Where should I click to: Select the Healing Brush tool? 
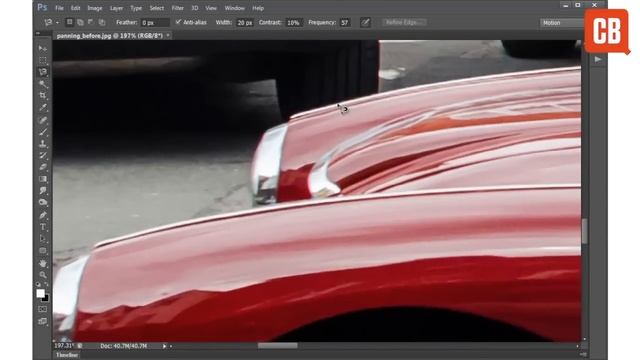(43, 120)
